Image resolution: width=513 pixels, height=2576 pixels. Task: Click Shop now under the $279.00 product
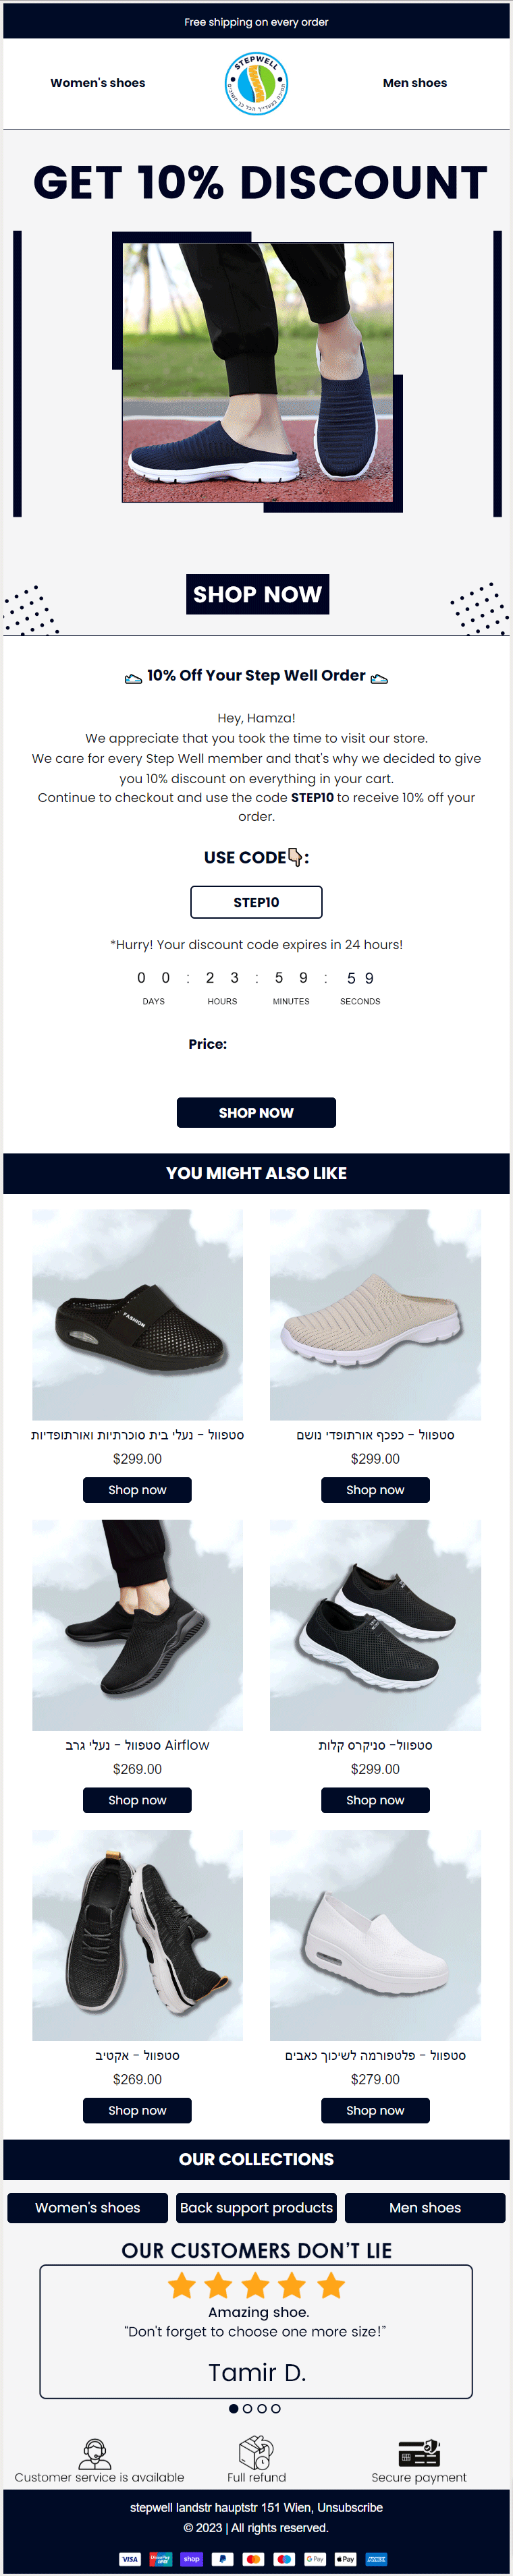(375, 2110)
